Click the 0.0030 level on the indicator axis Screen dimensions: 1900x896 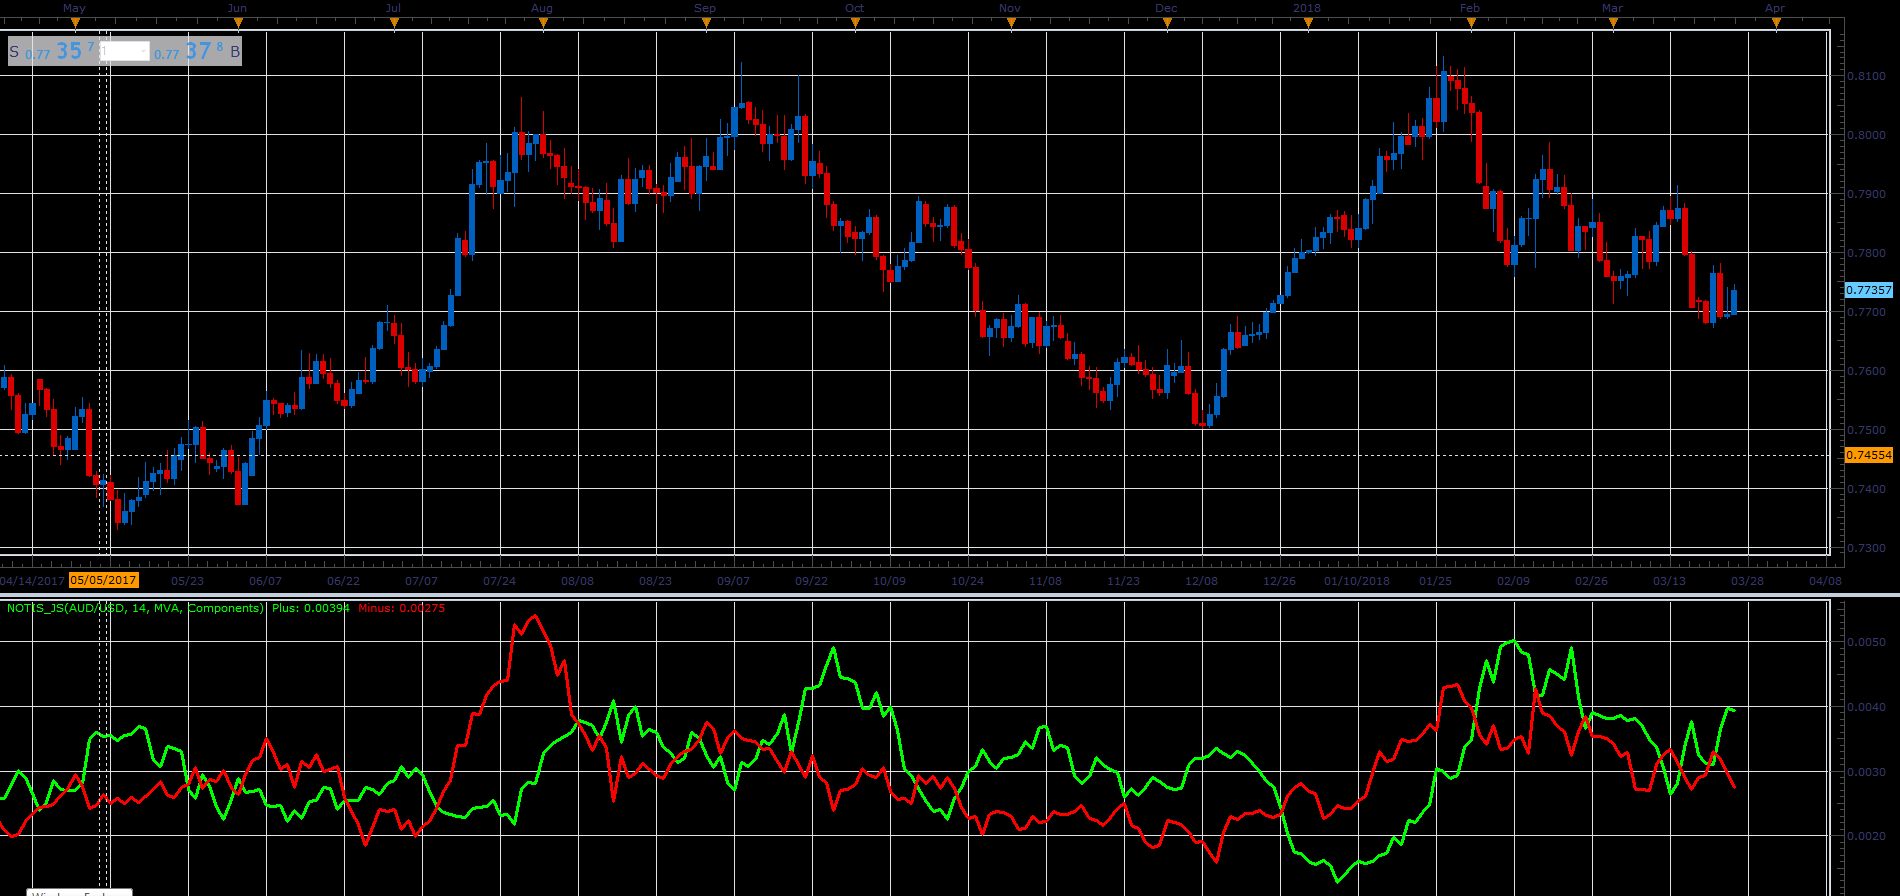1866,772
